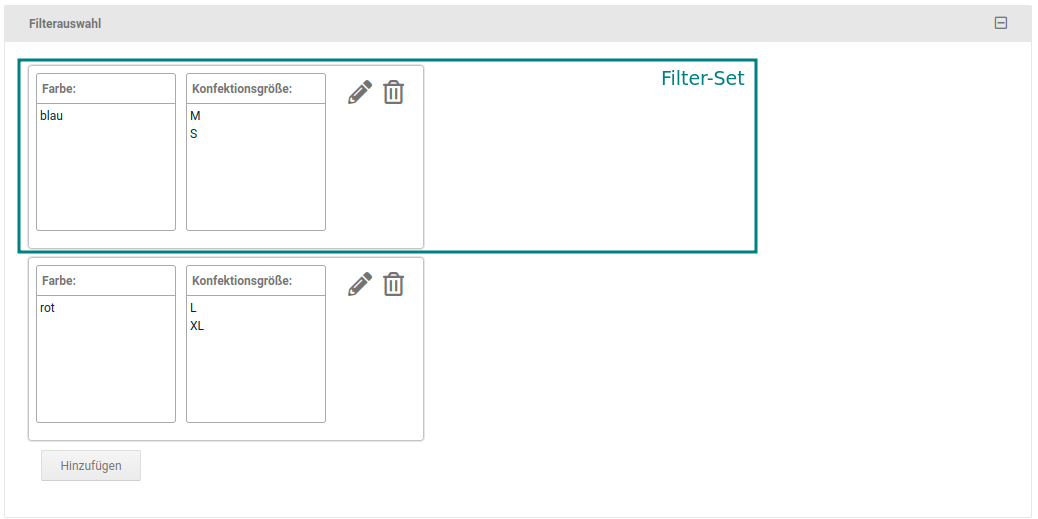Click the Farbe header above rot
Viewport: 1038px width, 519px height.
click(59, 281)
